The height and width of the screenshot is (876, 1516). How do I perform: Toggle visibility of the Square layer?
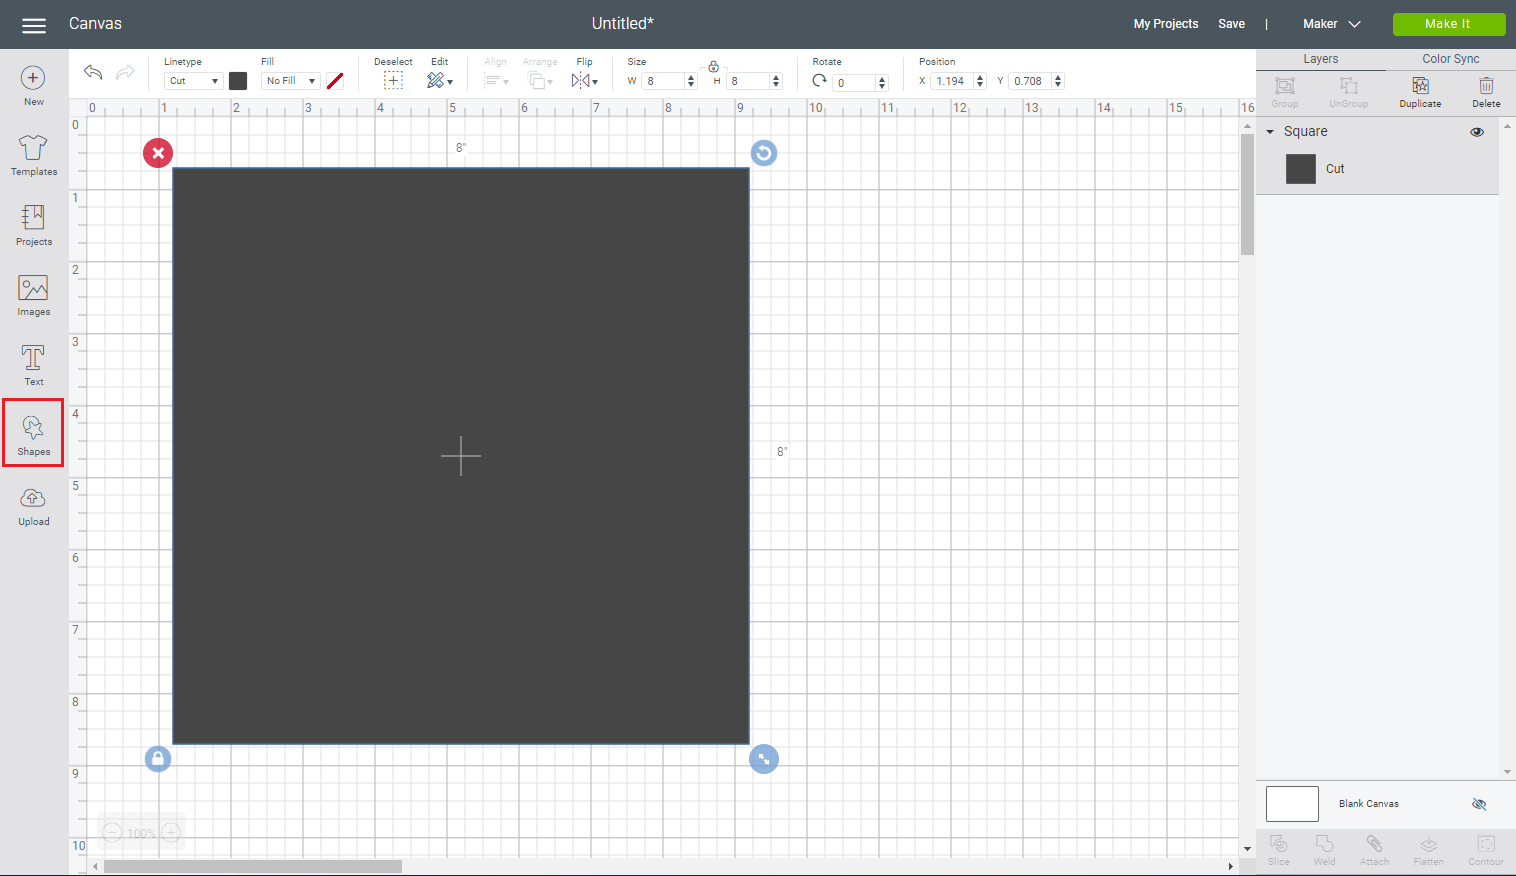[x=1477, y=131]
